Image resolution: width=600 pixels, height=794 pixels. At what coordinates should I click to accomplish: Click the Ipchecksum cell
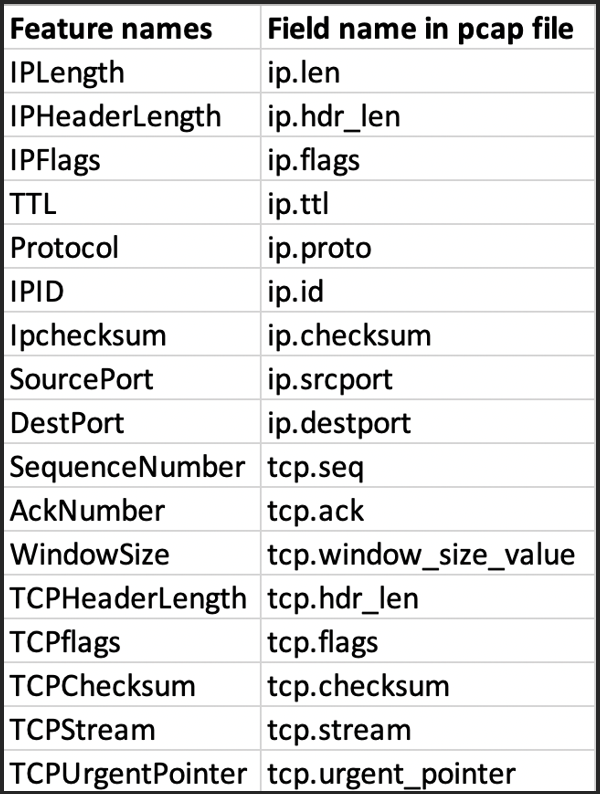coord(132,334)
